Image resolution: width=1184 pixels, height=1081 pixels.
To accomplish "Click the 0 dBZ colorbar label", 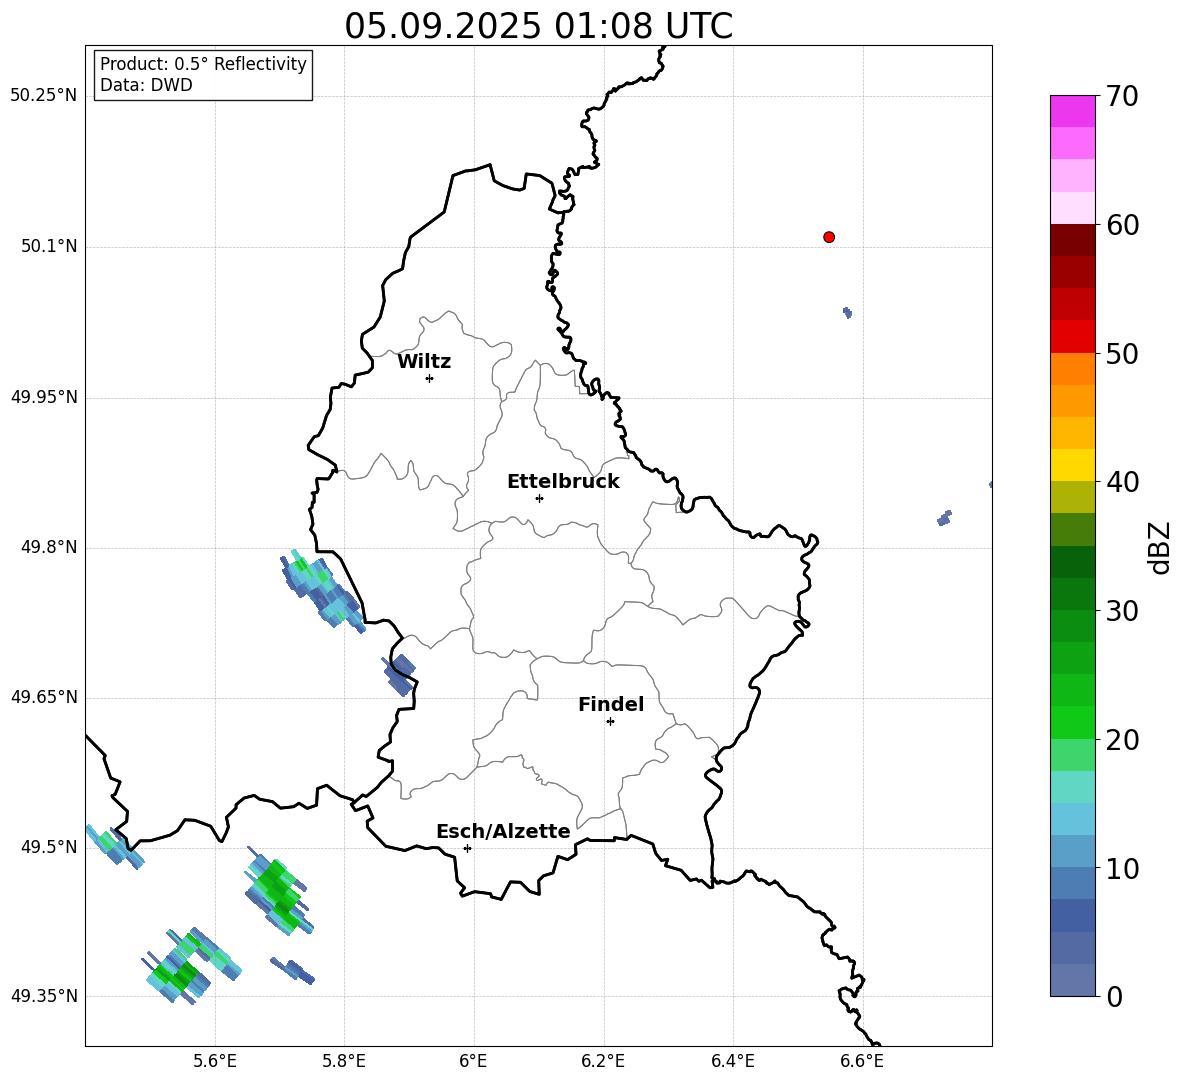I will tap(1114, 996).
